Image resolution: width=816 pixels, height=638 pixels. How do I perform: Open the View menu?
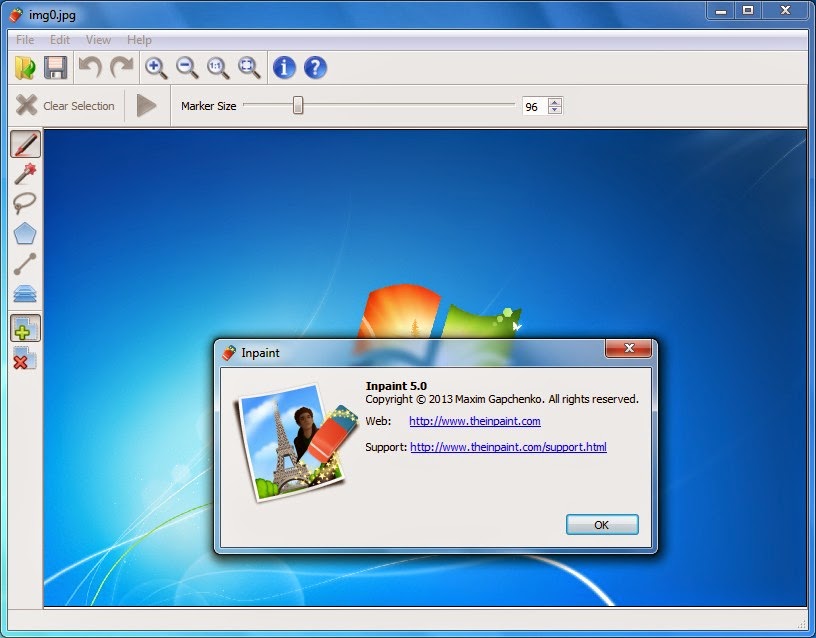pos(98,40)
